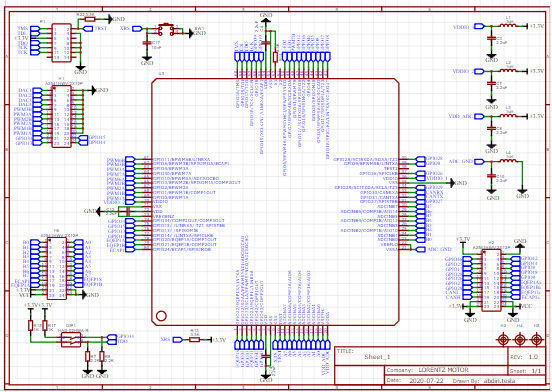
Task: Select the H6 header with R0–R7 nets
Action: click(x=57, y=268)
